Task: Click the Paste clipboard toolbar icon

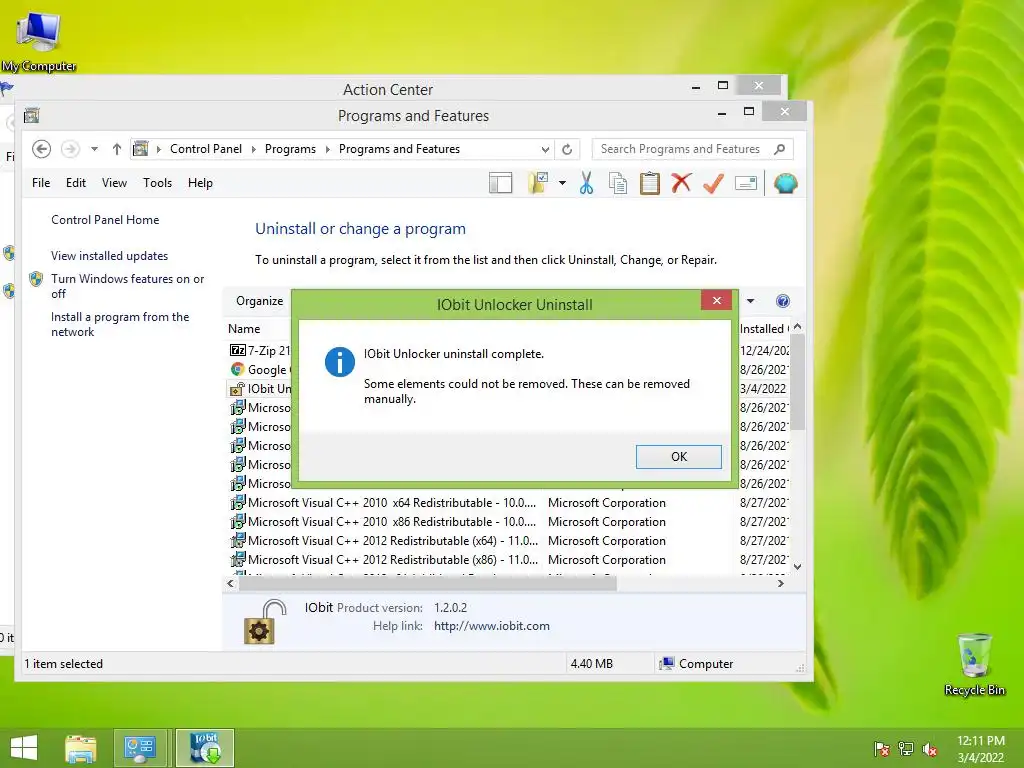Action: (649, 184)
